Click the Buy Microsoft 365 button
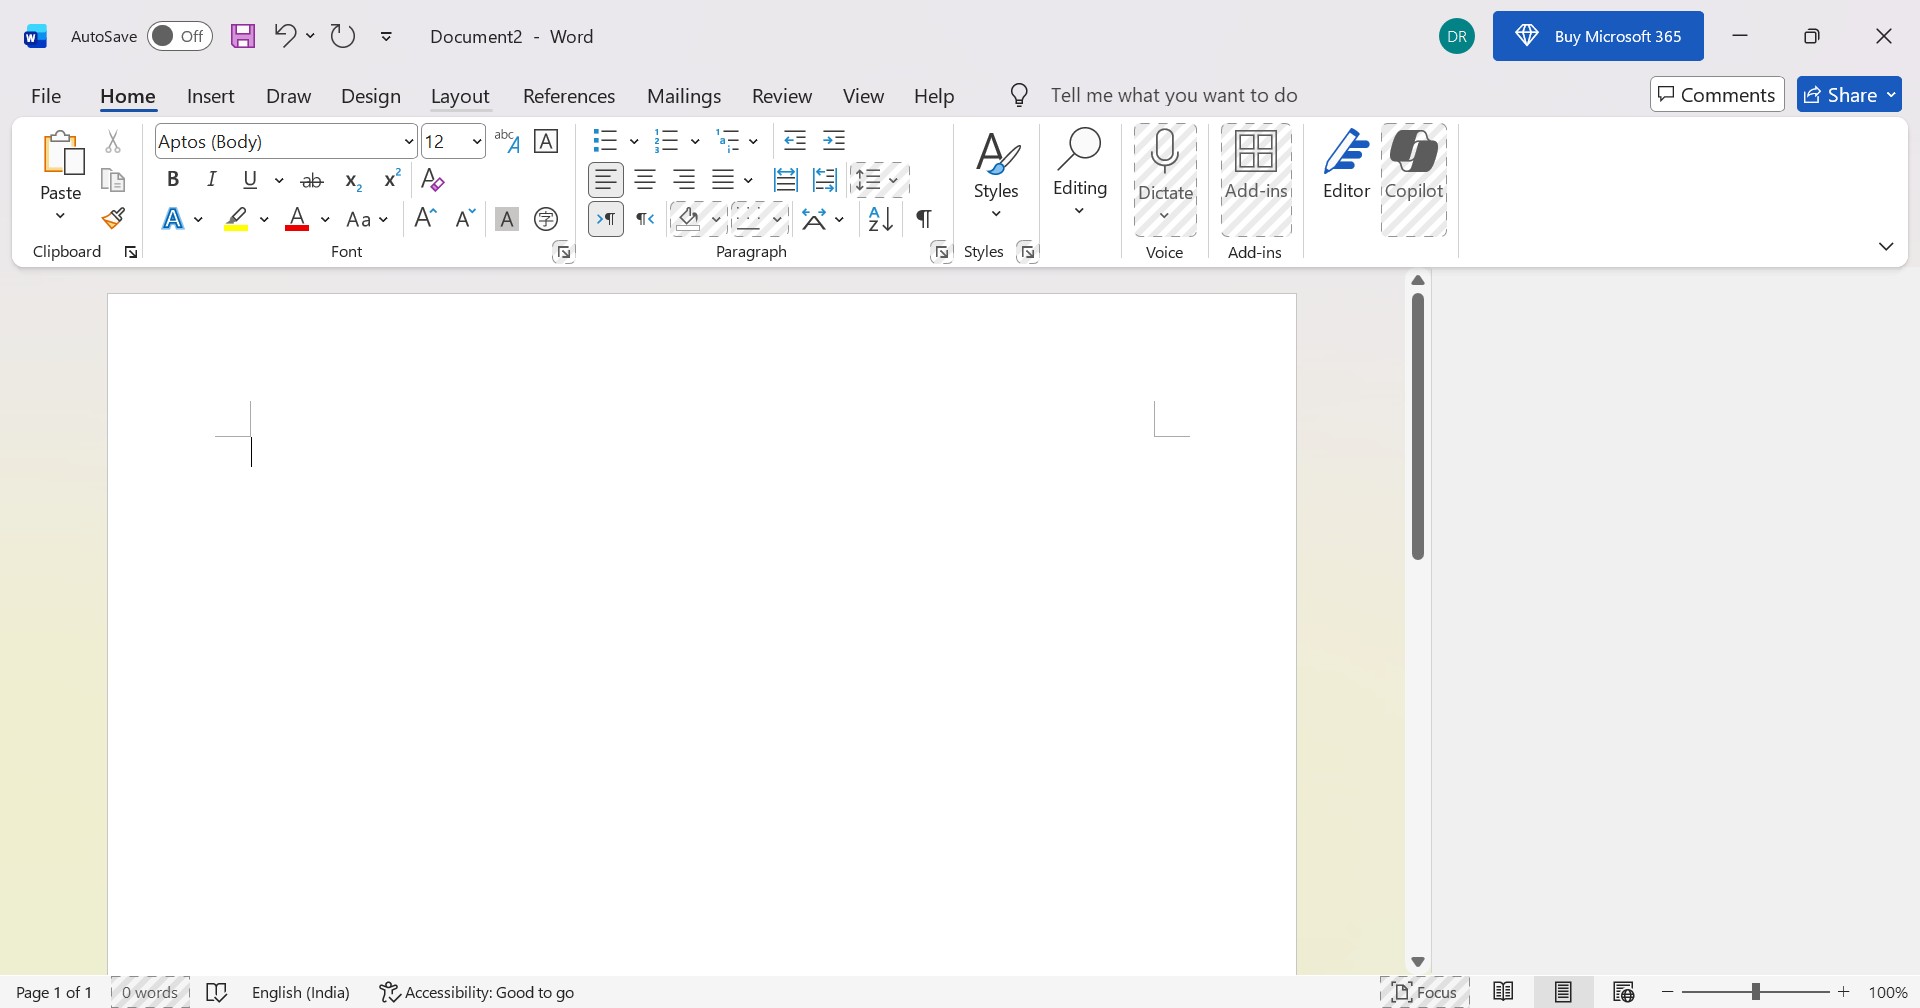The image size is (1920, 1008). point(1597,36)
